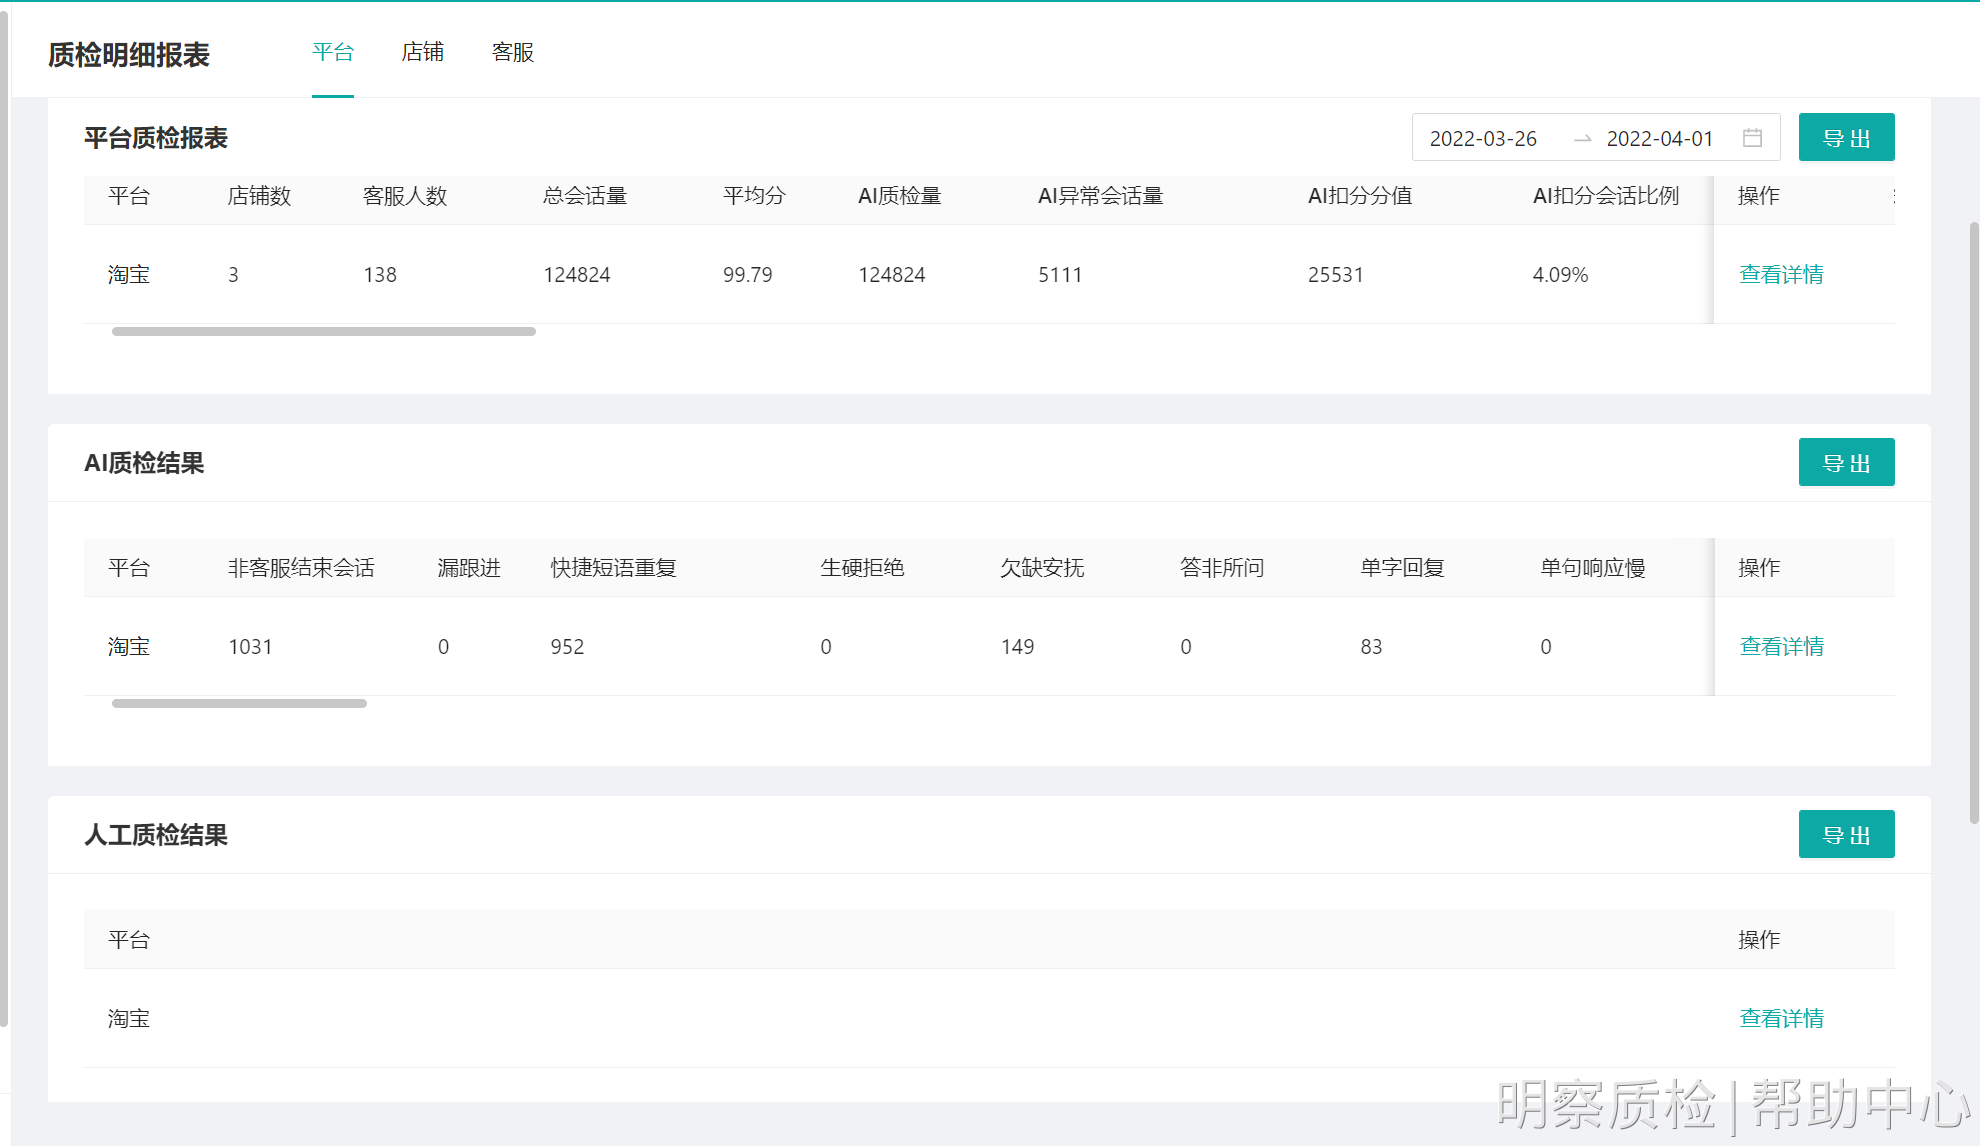Switch to the 店铺 tab
The image size is (1980, 1146).
click(x=423, y=53)
